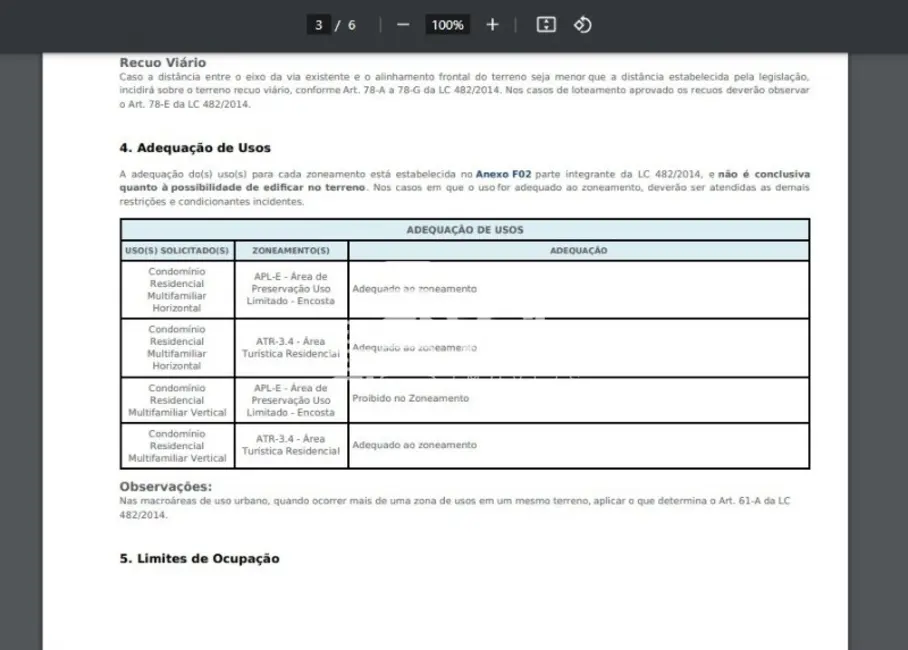Image resolution: width=908 pixels, height=650 pixels.
Task: Click the 100% zoom level box
Action: coord(447,25)
